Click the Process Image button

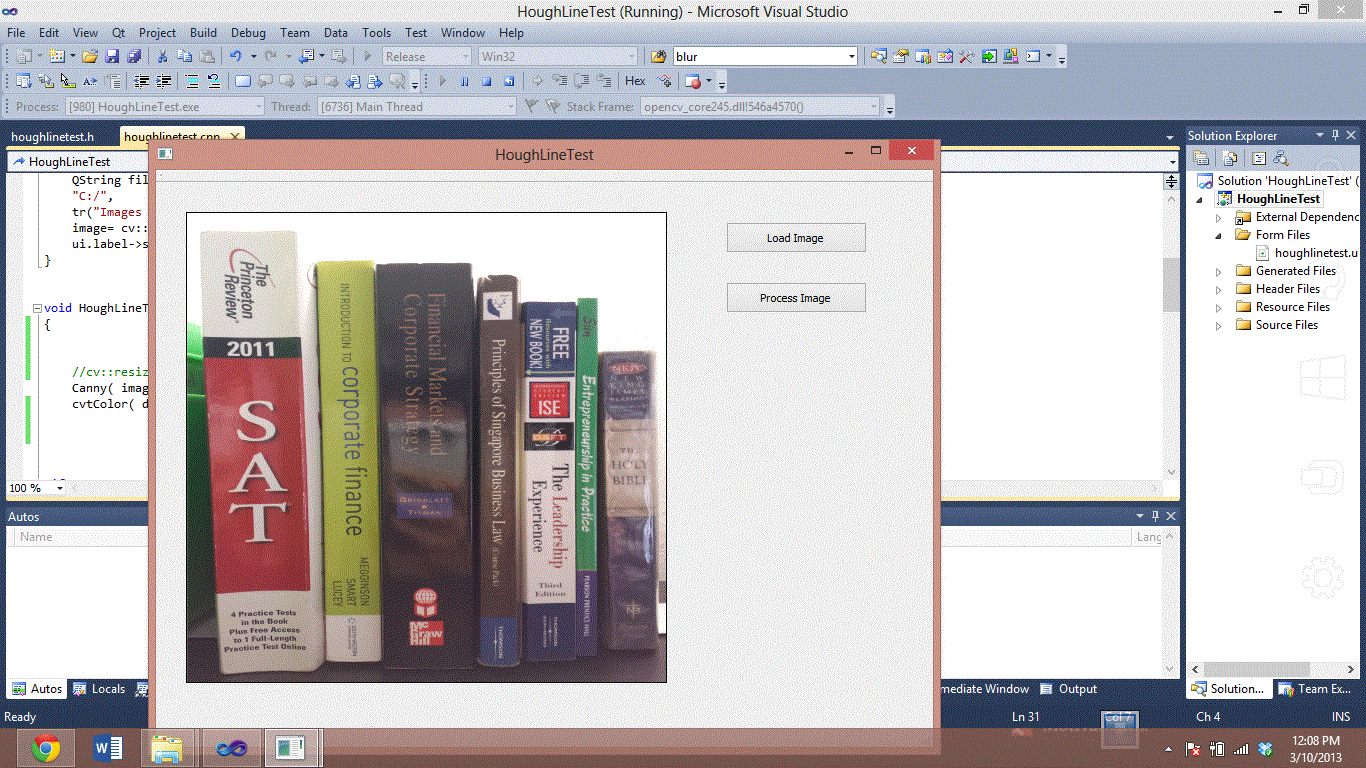795,297
